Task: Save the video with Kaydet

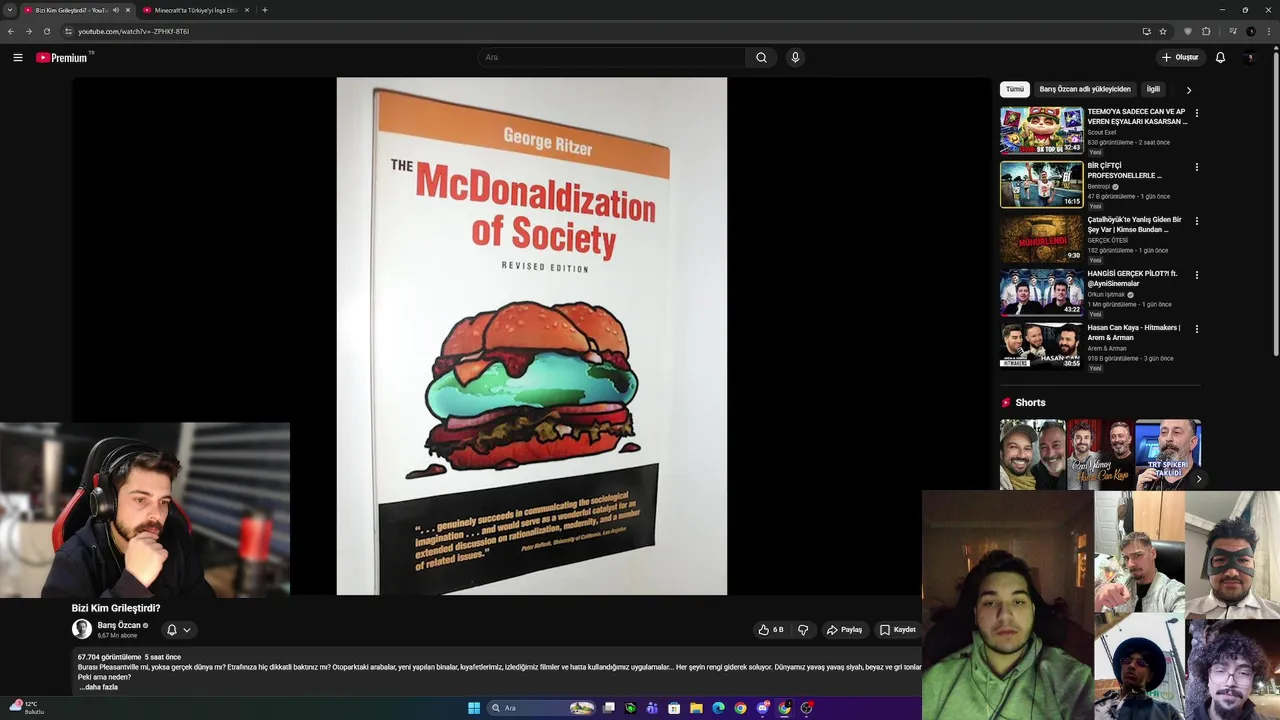Action: [x=898, y=630]
